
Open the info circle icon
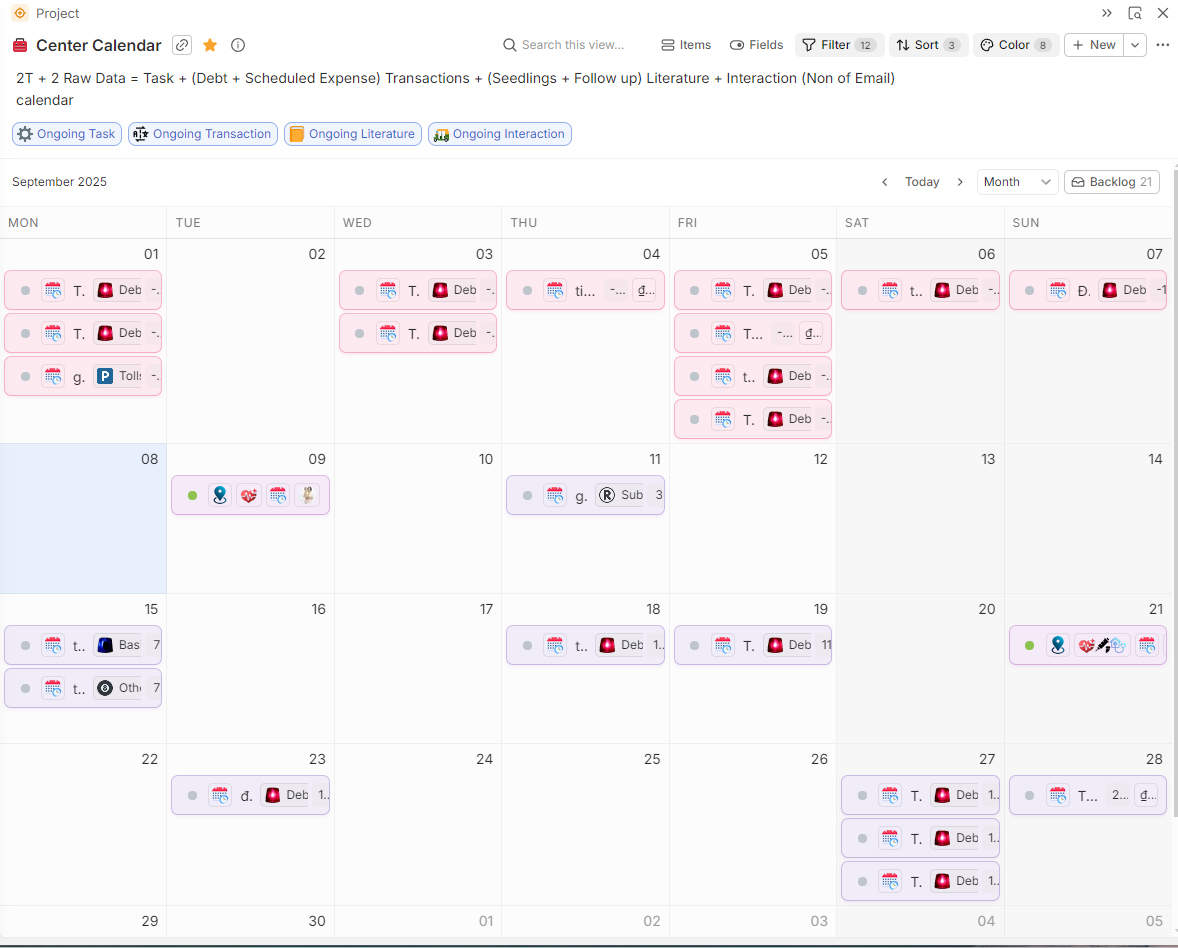[238, 45]
